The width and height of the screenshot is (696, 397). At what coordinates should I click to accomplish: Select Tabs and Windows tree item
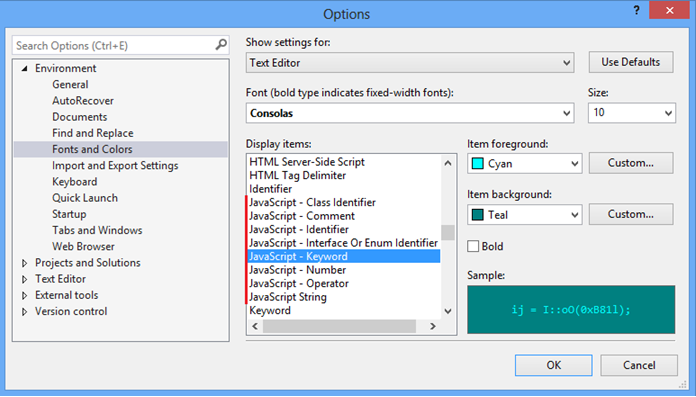[97, 230]
